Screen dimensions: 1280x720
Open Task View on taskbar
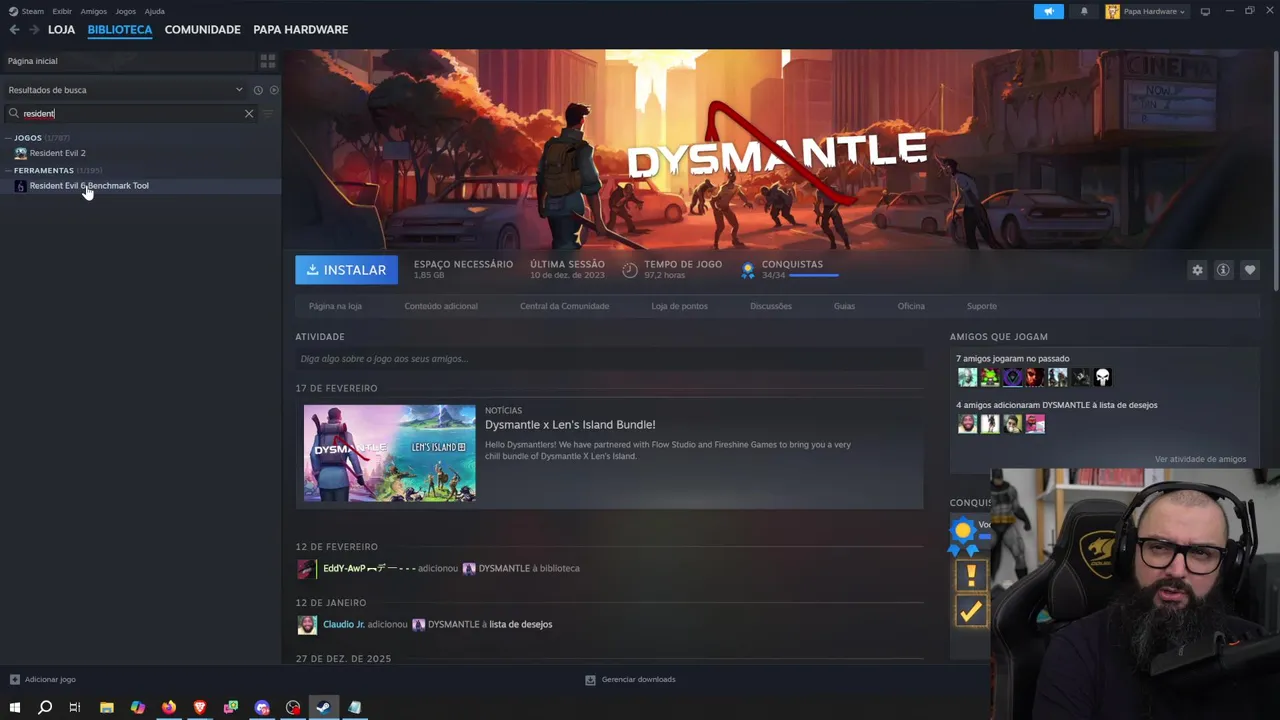(75, 707)
